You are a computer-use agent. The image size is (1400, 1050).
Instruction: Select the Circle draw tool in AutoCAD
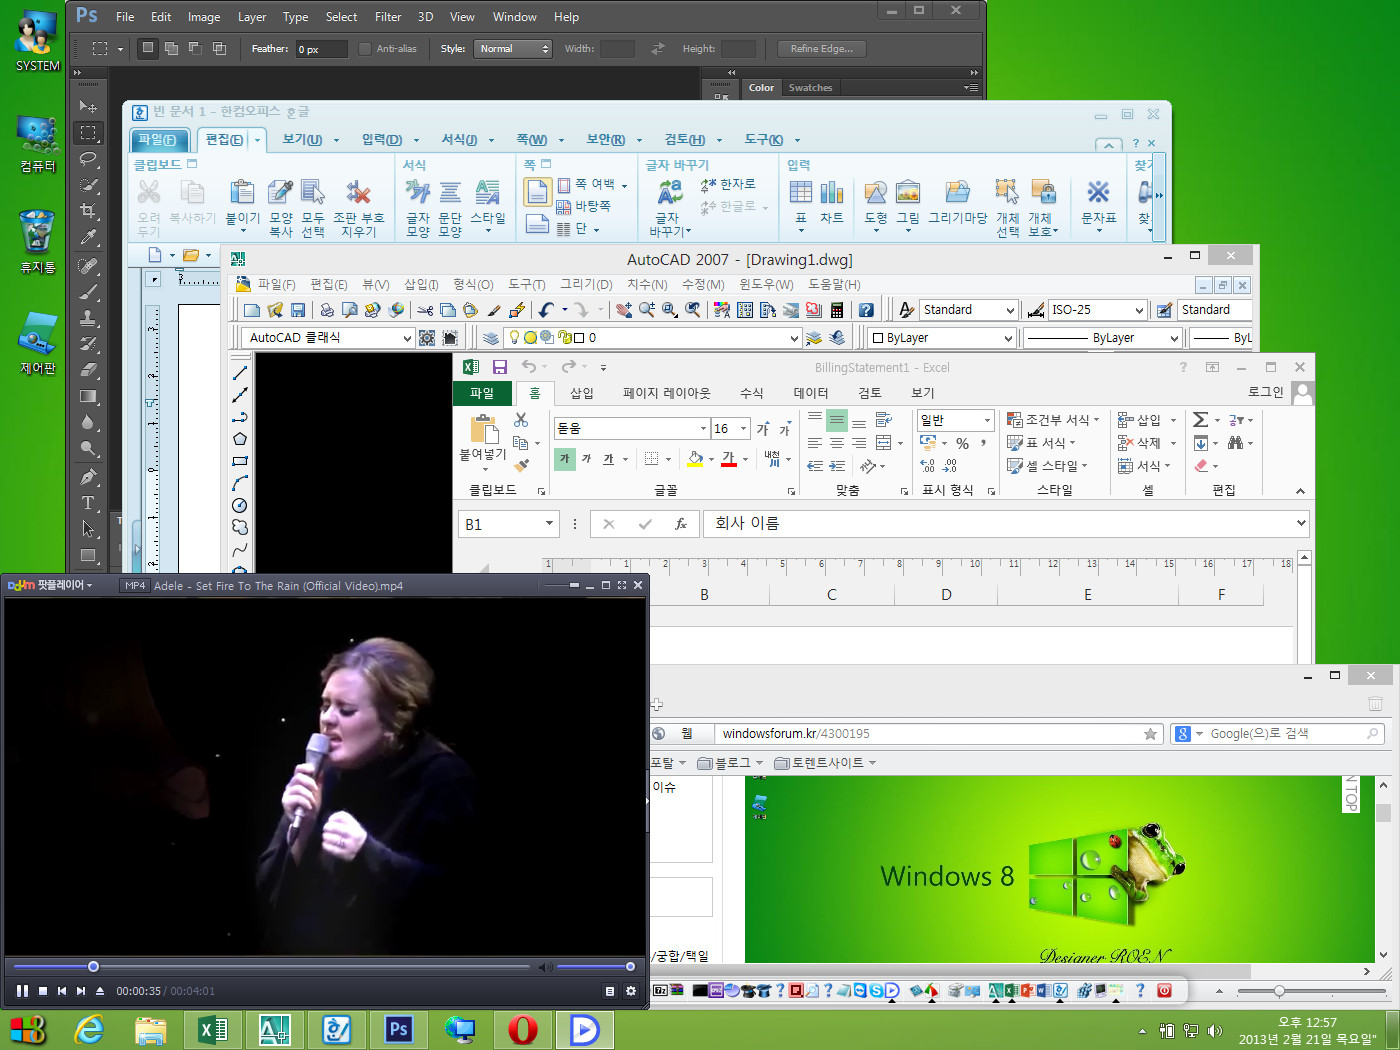click(240, 506)
